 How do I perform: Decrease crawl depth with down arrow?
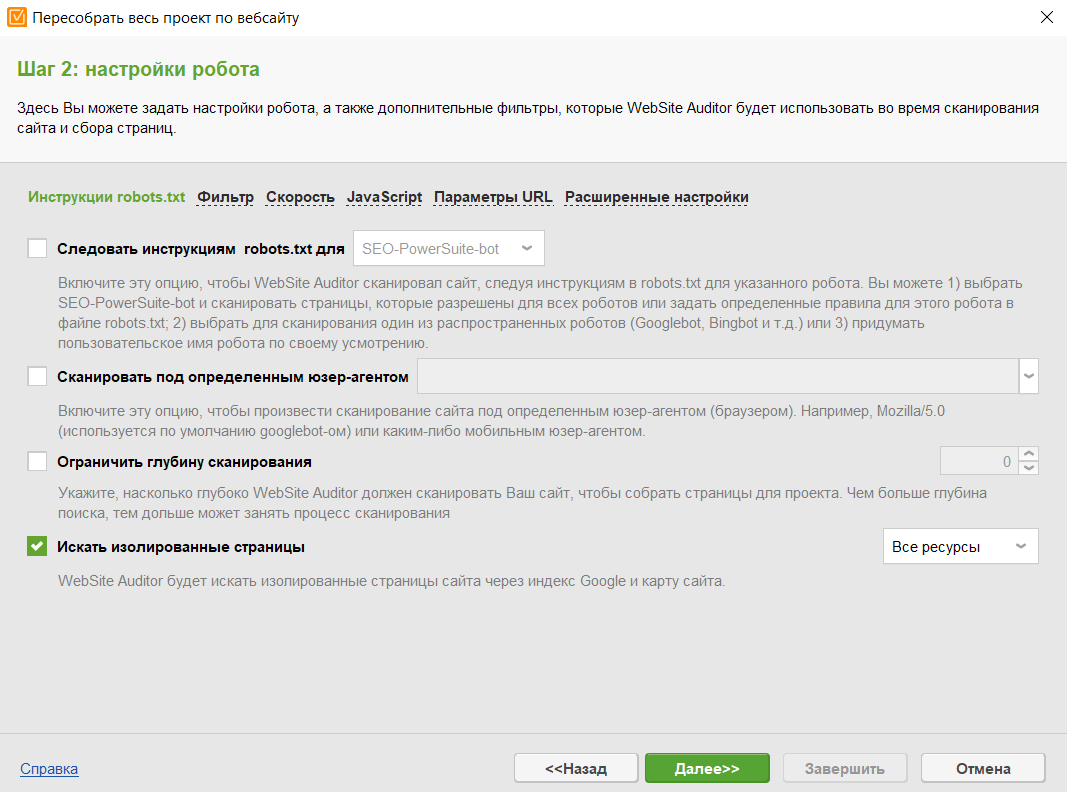[1029, 468]
